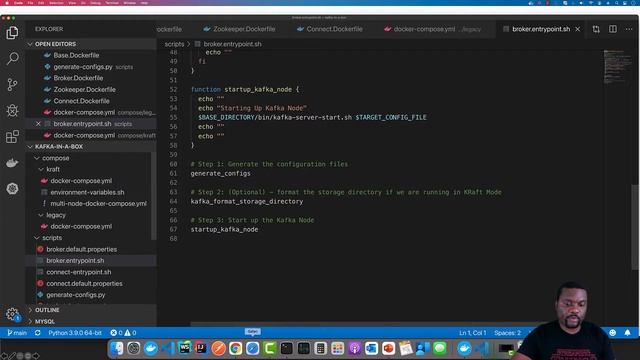Open the Explorer view in activity bar
The image size is (640, 360).
coord(12,33)
